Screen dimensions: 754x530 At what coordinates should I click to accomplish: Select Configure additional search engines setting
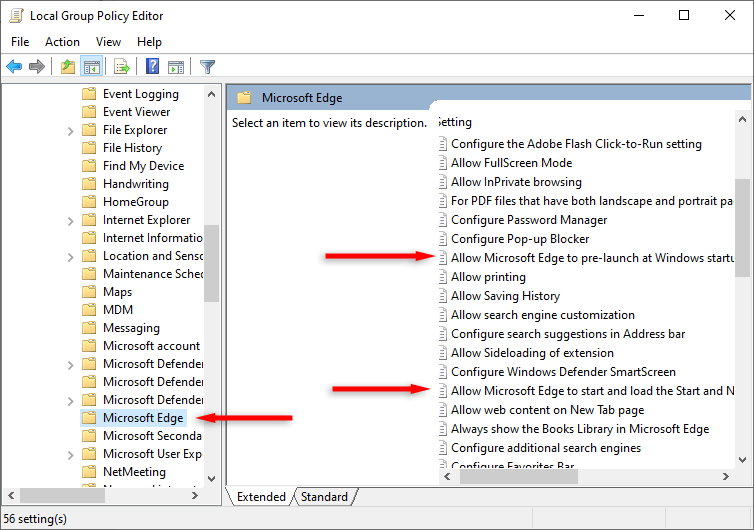[546, 448]
